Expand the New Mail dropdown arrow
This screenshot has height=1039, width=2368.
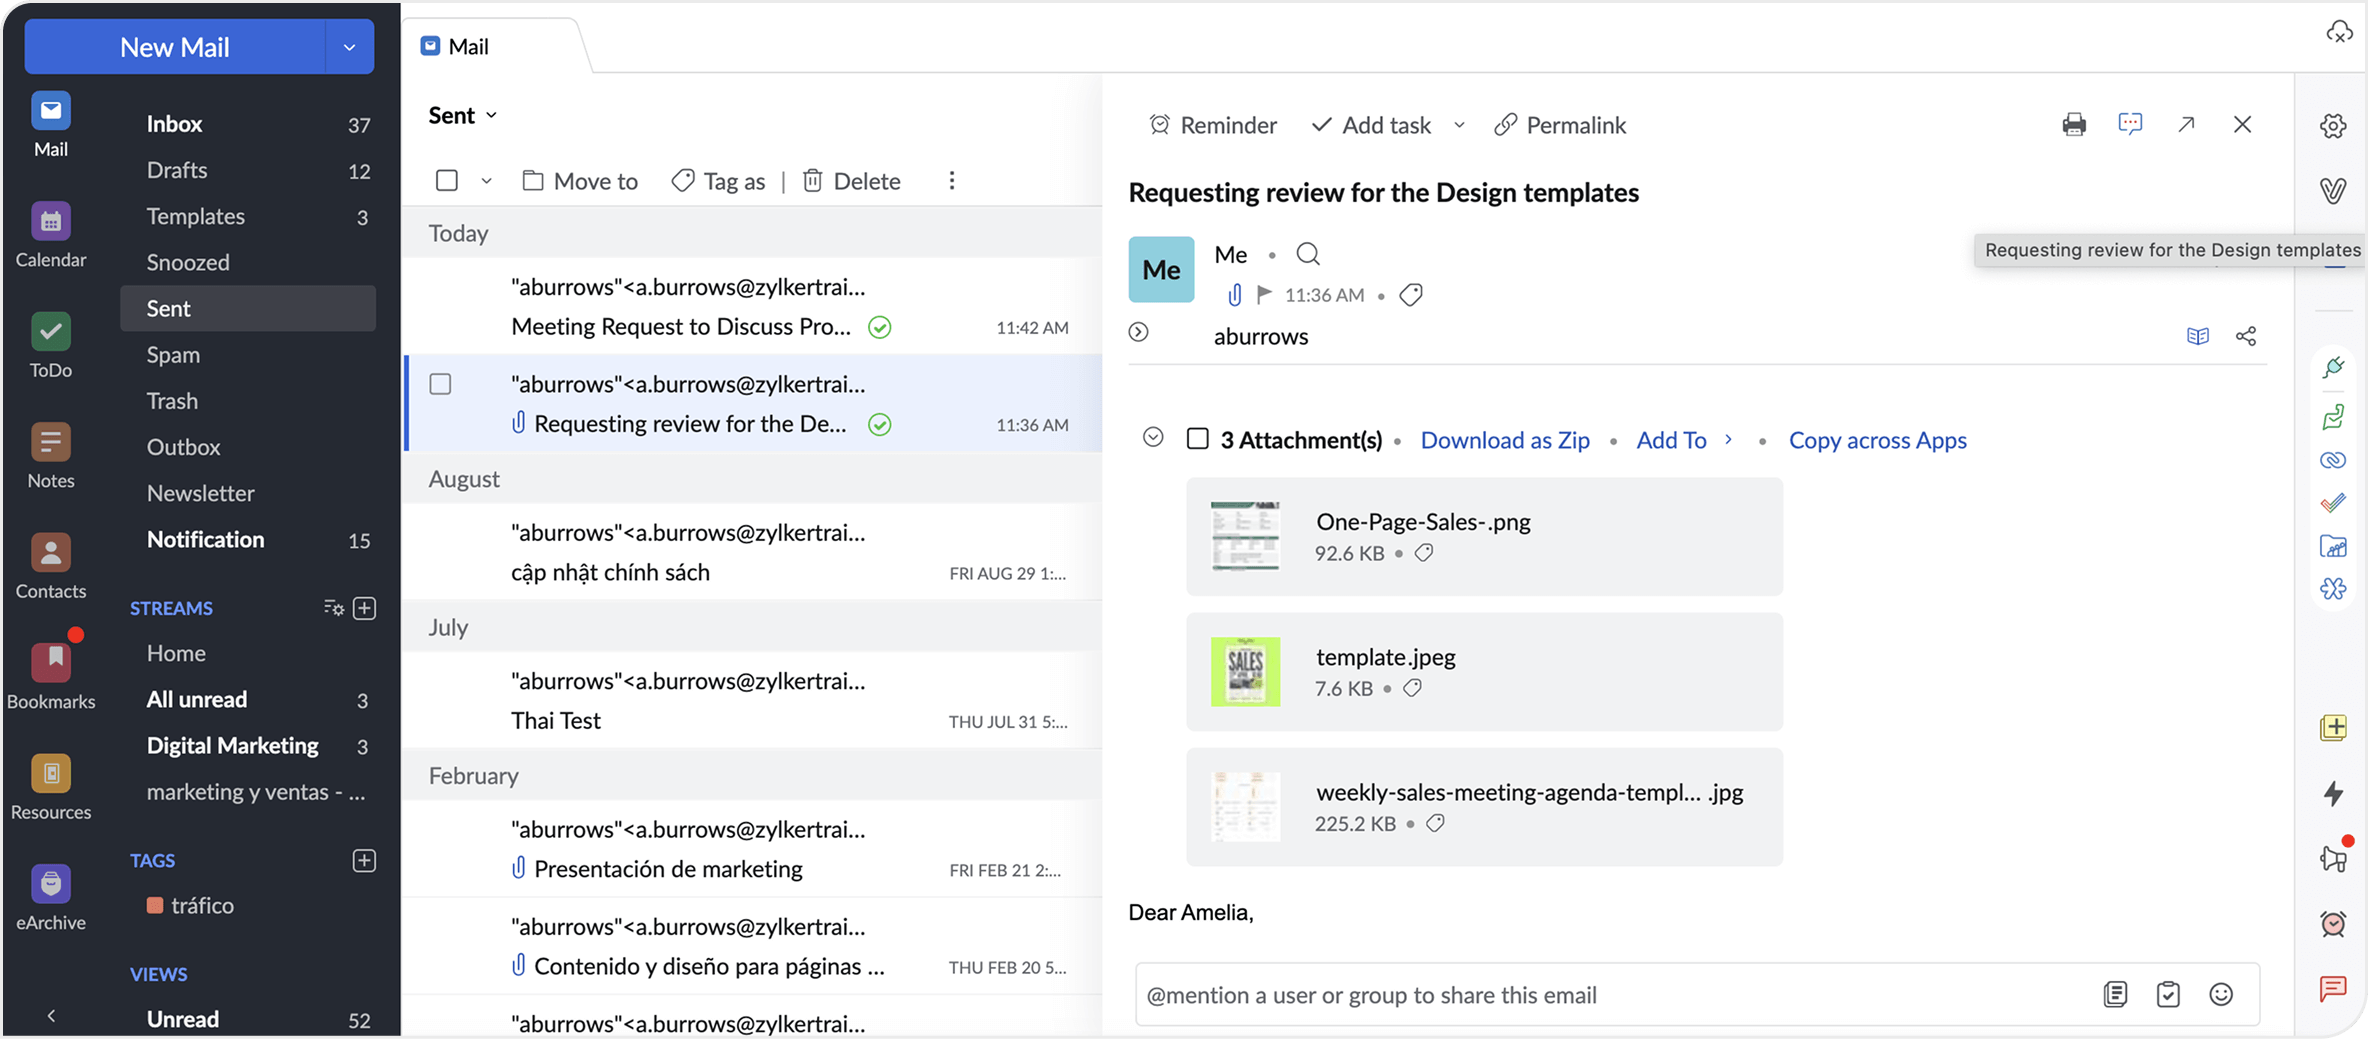click(349, 47)
